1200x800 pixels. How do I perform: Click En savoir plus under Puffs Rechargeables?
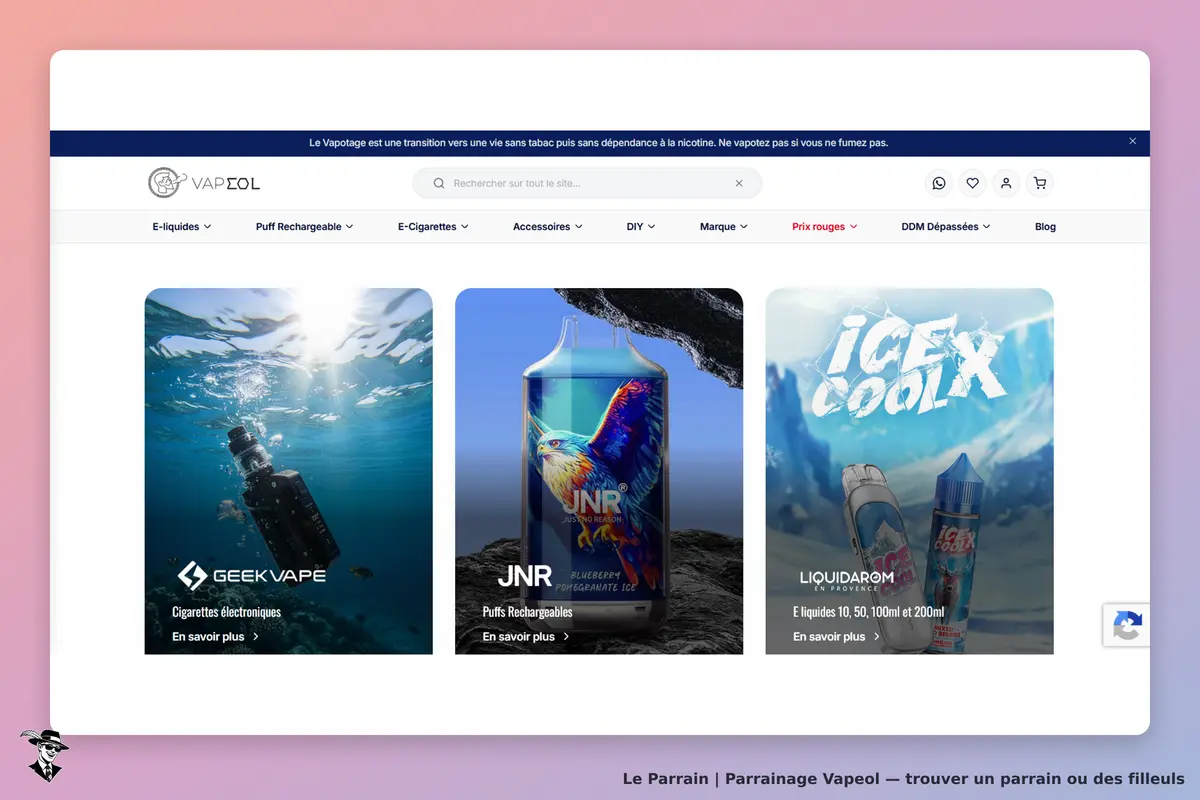[x=526, y=637]
